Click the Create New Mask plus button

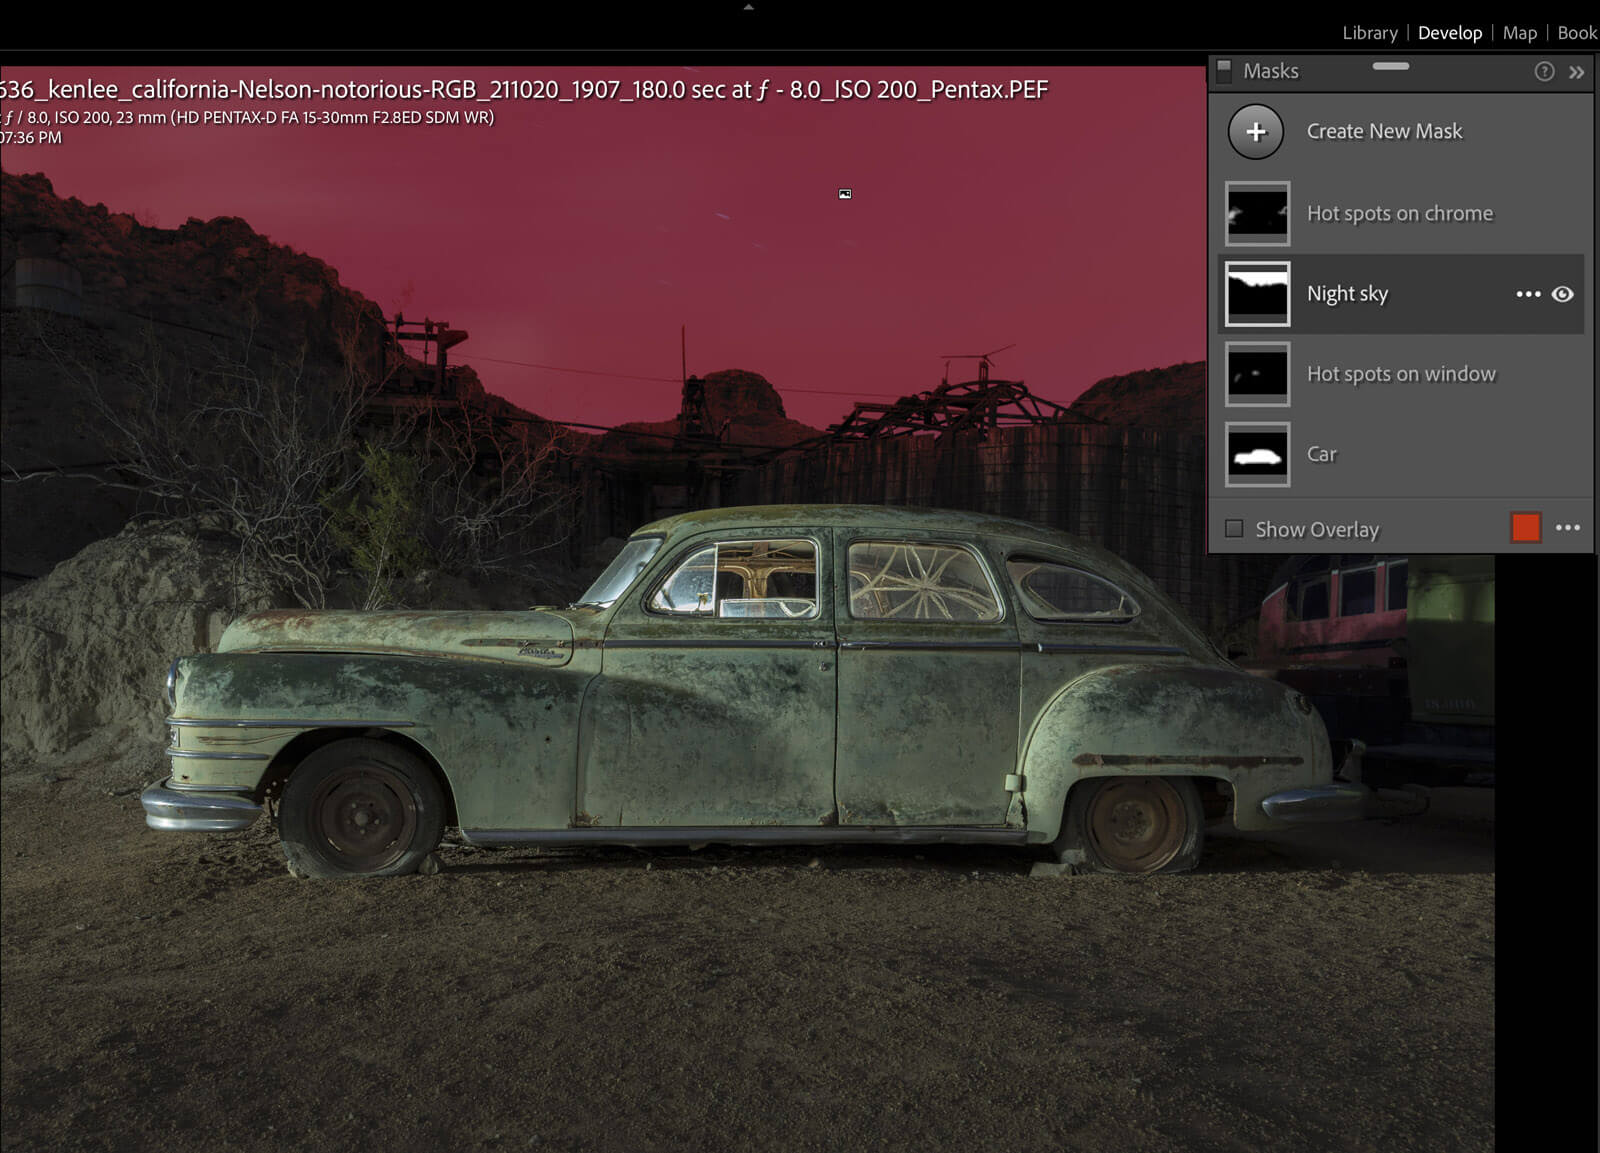pyautogui.click(x=1255, y=132)
